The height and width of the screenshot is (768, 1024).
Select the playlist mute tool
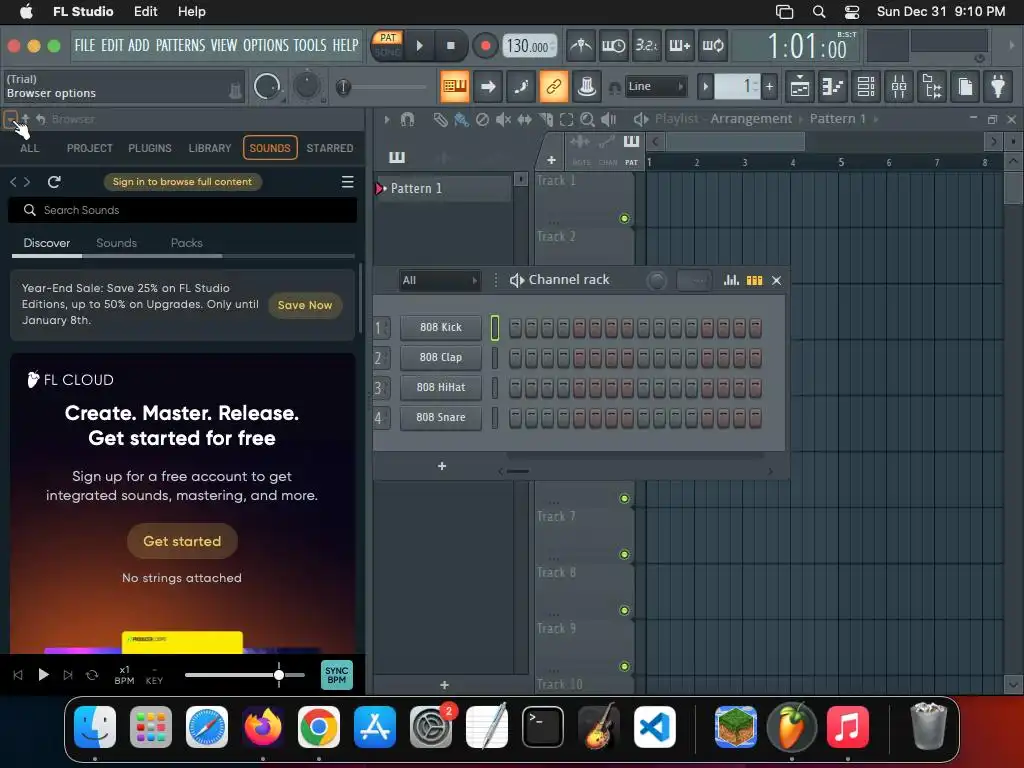[503, 120]
